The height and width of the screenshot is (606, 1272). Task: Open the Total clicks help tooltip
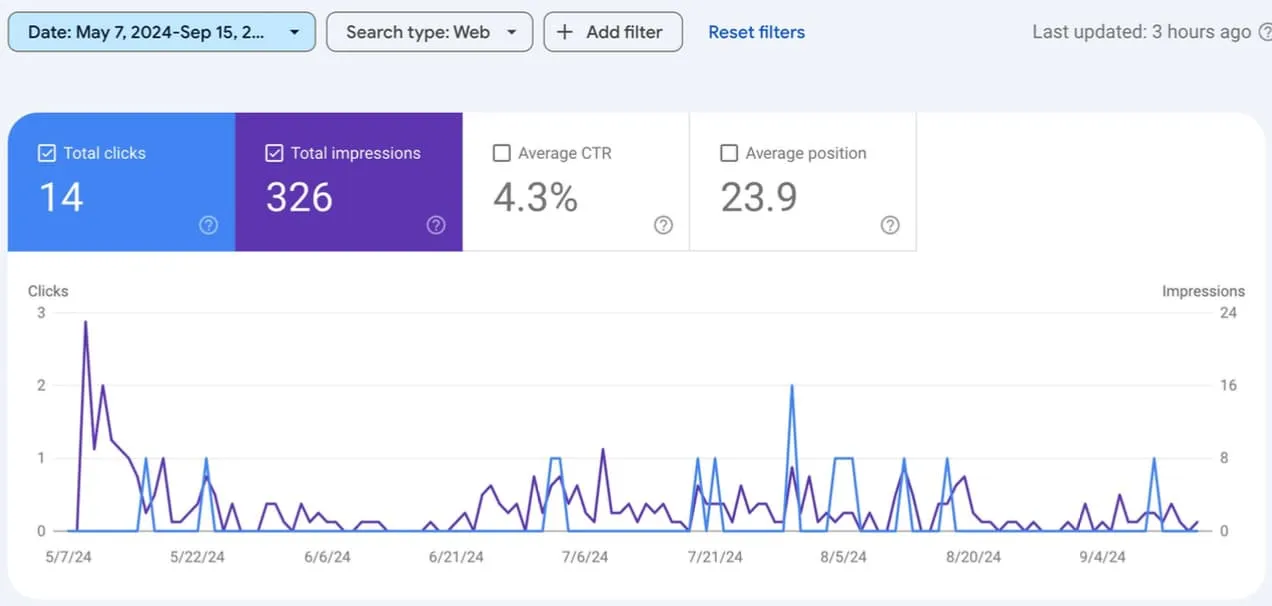click(208, 226)
